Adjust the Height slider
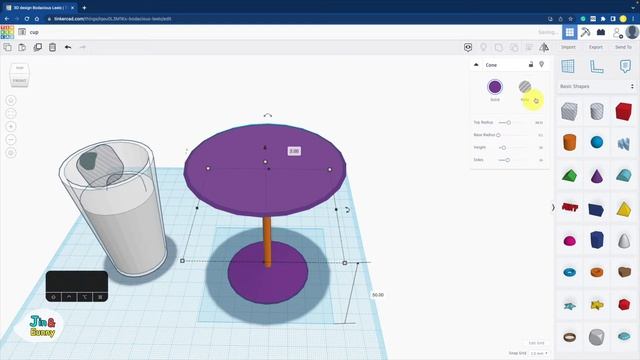Viewport: 640px width, 360px height. coord(503,148)
